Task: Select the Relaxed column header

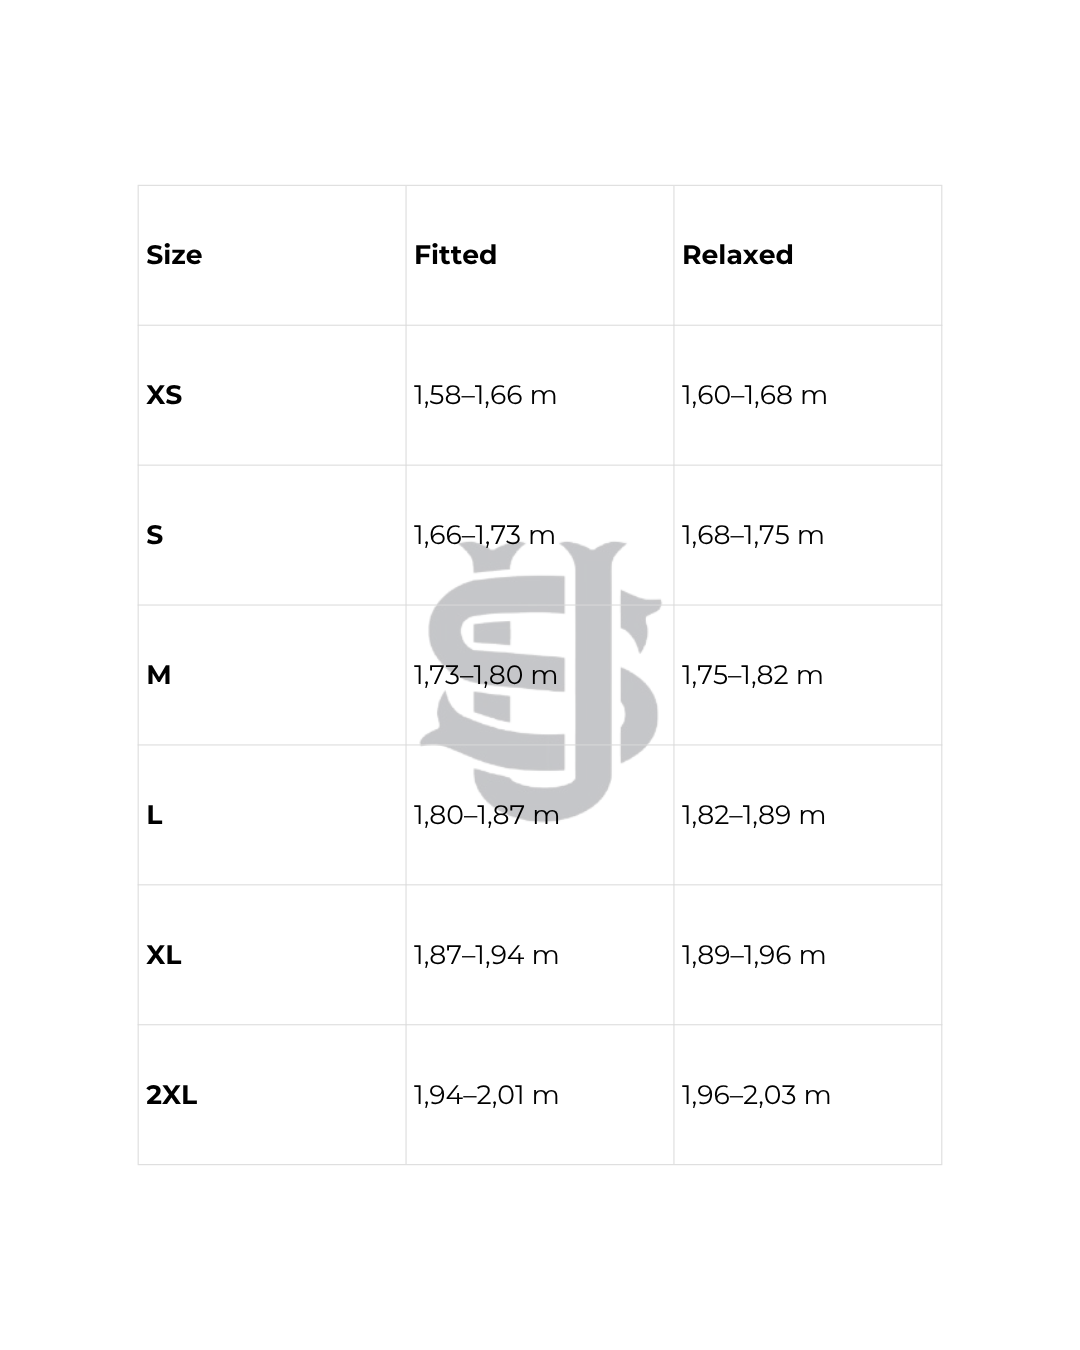Action: [x=737, y=255]
